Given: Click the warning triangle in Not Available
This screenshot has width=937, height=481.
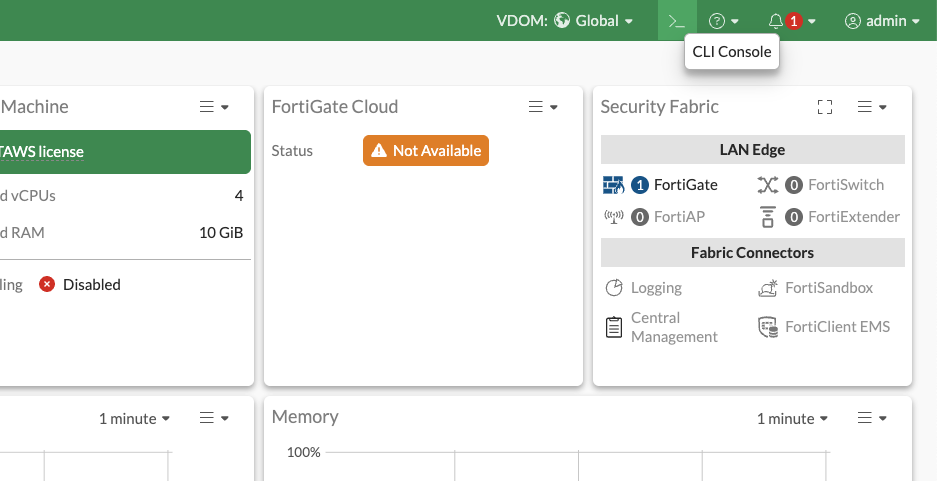Looking at the screenshot, I should (379, 151).
